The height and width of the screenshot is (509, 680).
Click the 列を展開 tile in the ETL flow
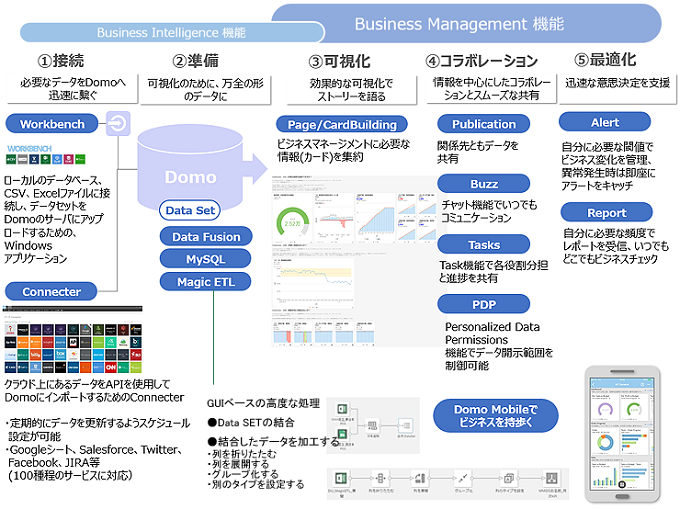(420, 479)
